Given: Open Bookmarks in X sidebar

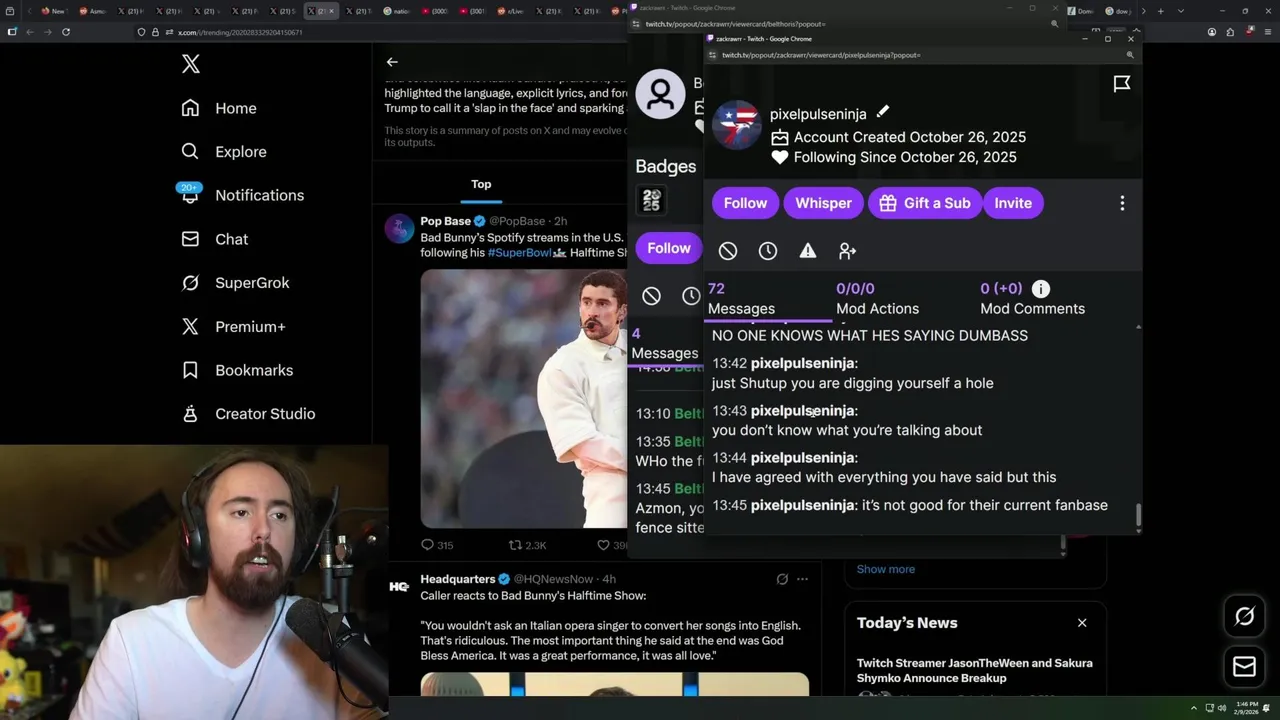Looking at the screenshot, I should [237, 370].
